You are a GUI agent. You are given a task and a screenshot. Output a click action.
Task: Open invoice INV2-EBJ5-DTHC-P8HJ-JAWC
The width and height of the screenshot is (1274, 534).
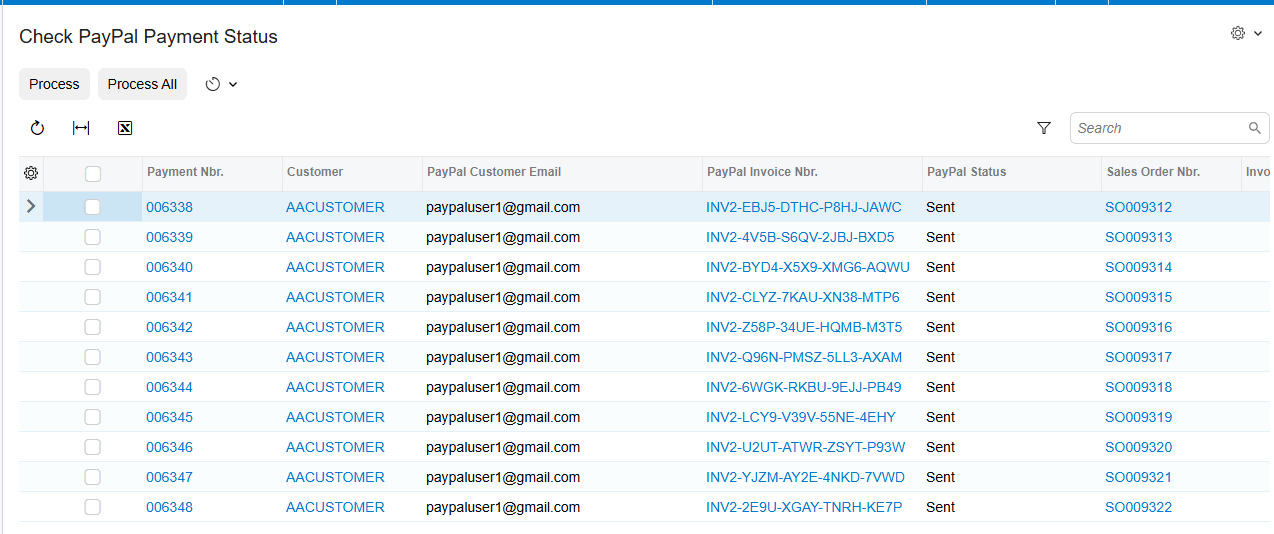[x=804, y=207]
